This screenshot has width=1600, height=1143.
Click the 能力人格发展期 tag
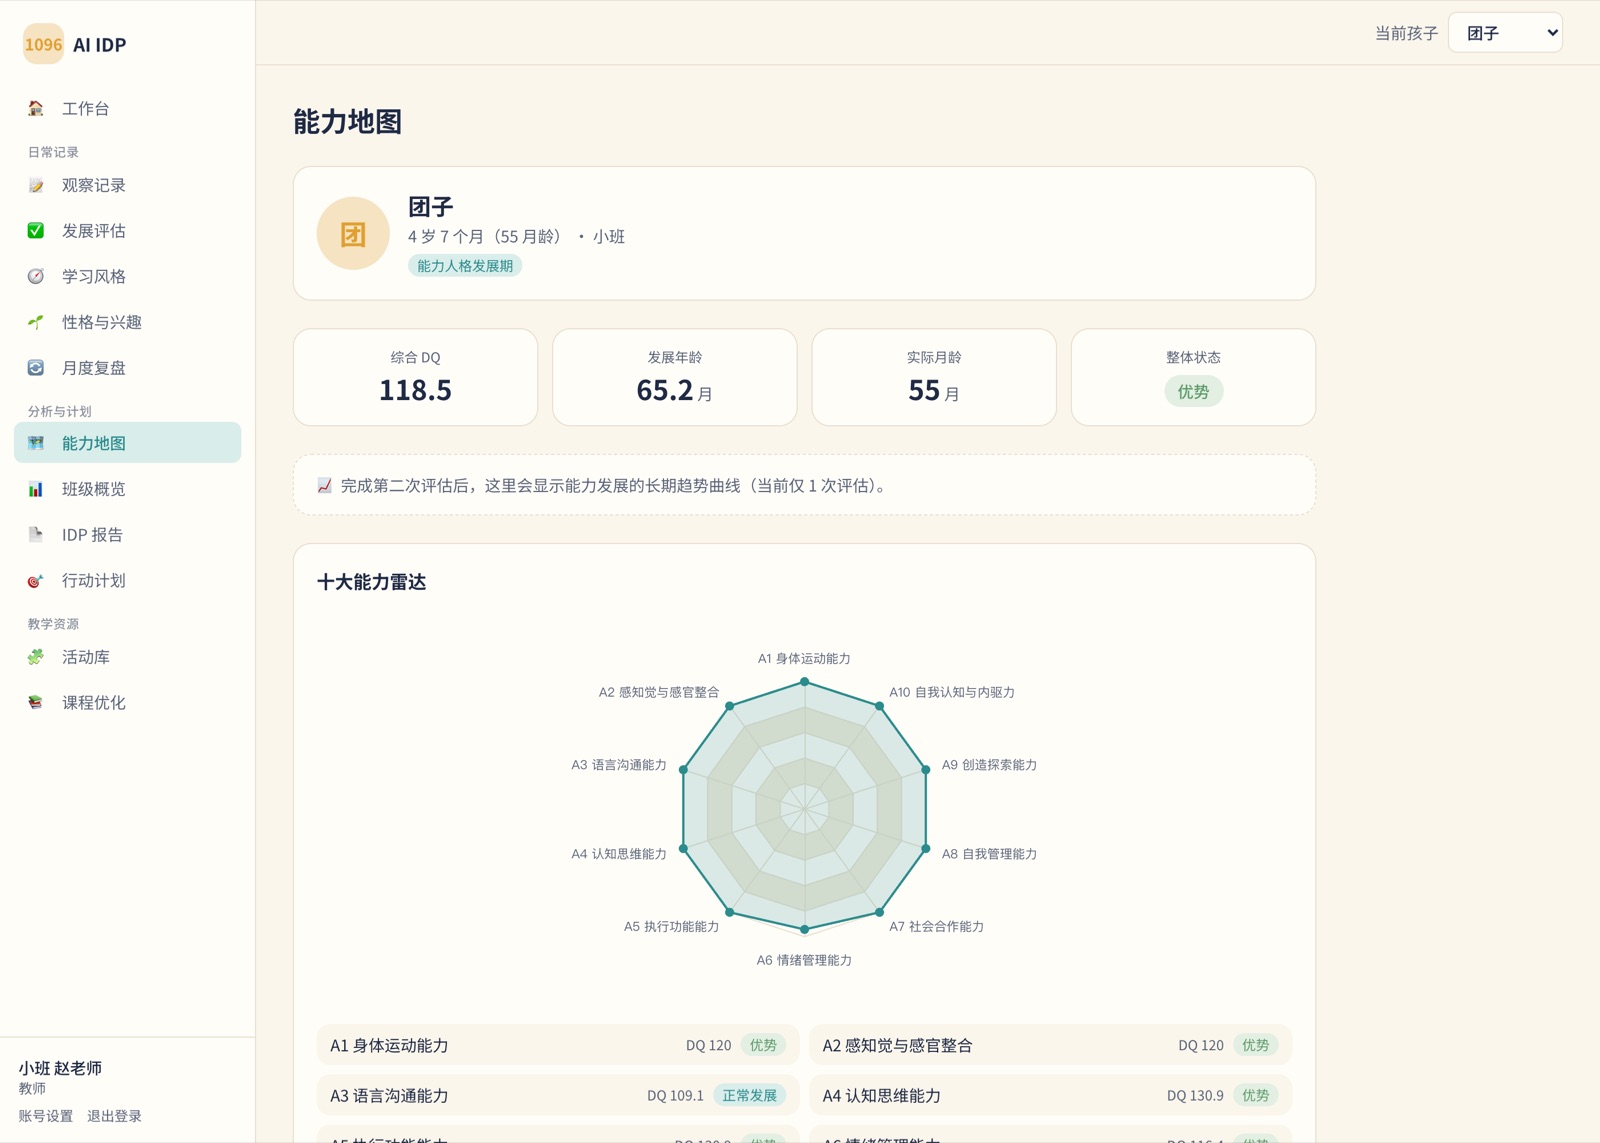[465, 266]
